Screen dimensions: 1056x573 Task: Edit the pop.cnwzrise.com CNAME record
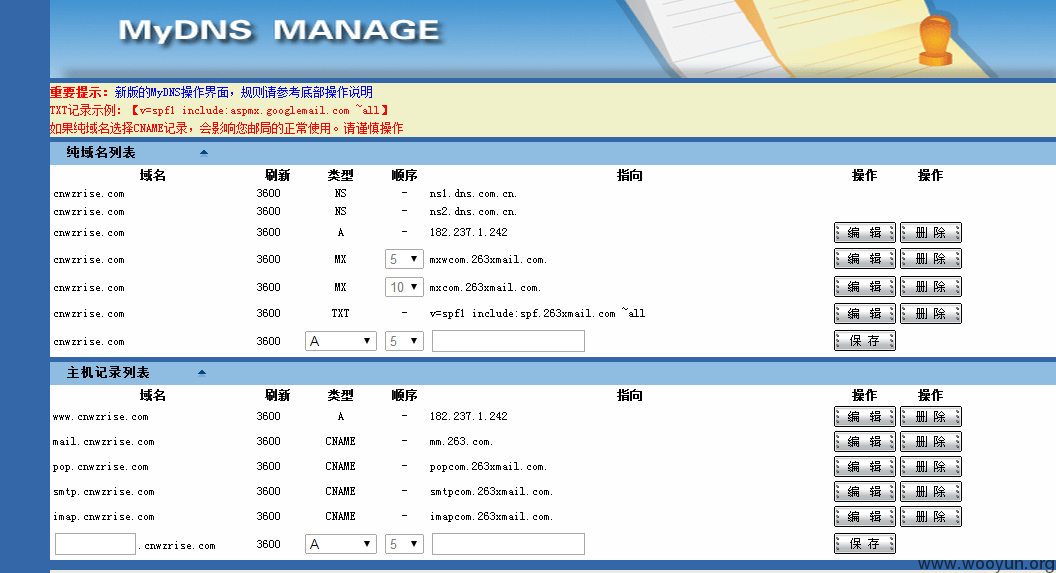pyautogui.click(x=865, y=467)
